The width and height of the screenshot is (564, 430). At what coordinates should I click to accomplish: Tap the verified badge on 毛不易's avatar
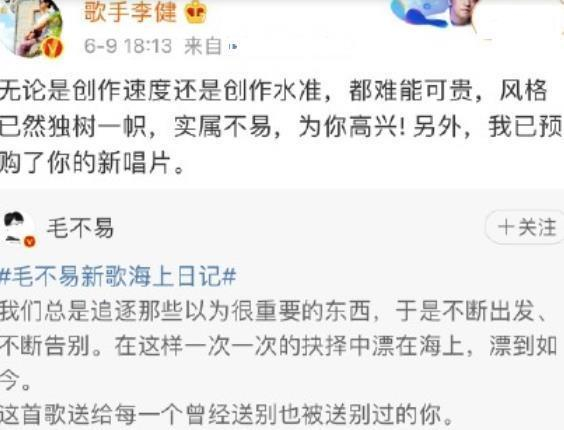pos(29,241)
